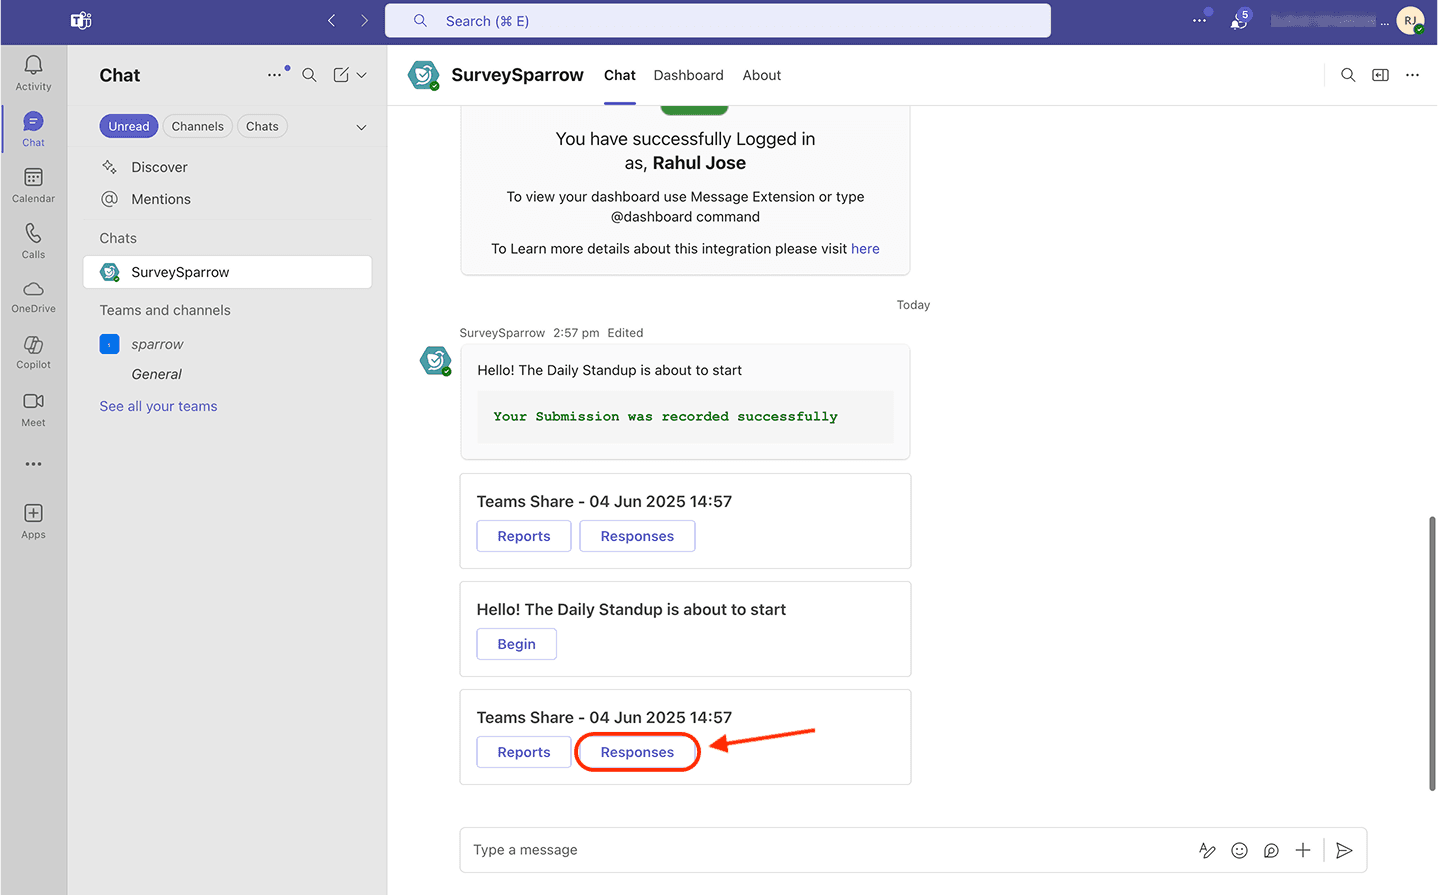Switch to the About tab
1438x895 pixels.
pyautogui.click(x=761, y=75)
